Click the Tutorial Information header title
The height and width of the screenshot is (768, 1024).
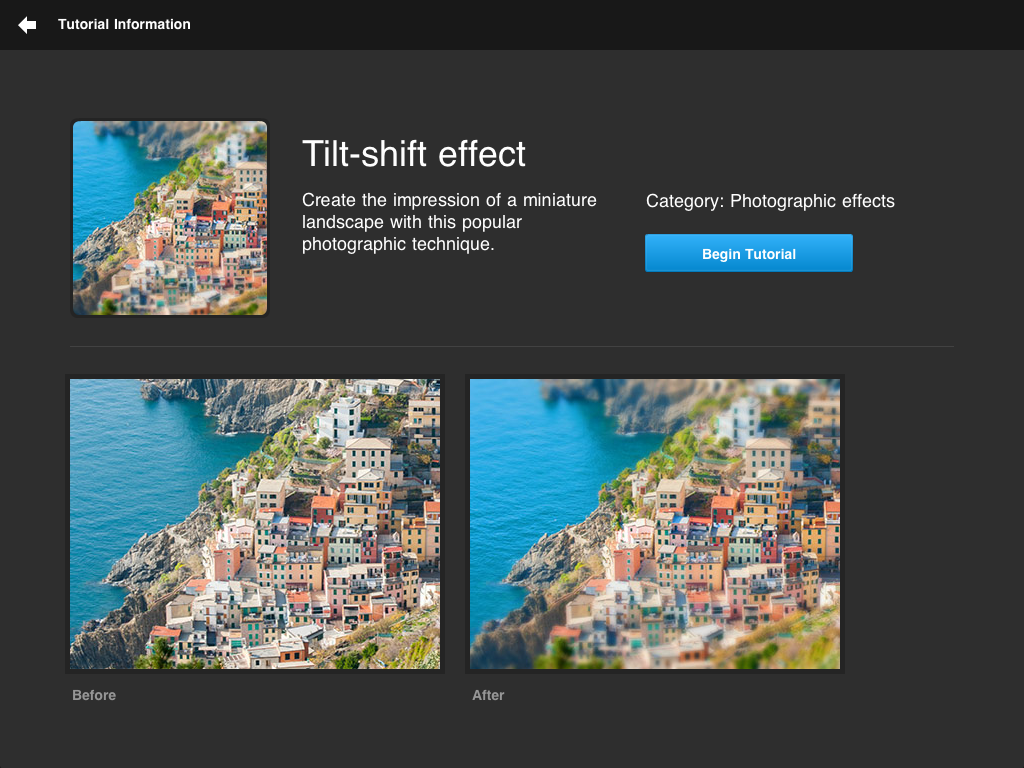coord(124,25)
